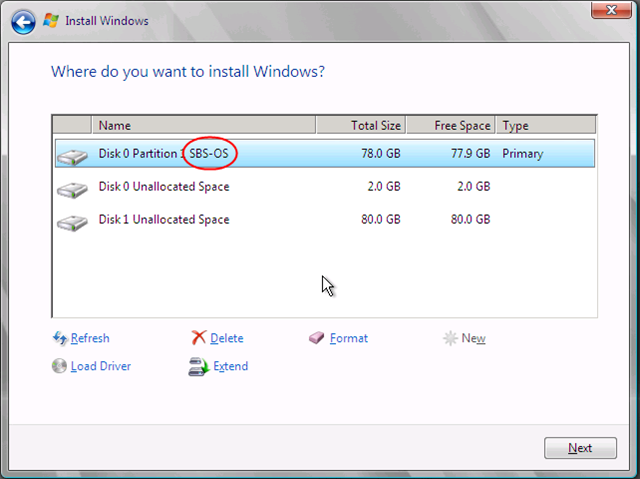640x479 pixels.
Task: Go back using the blue arrow button
Action: pos(23,22)
